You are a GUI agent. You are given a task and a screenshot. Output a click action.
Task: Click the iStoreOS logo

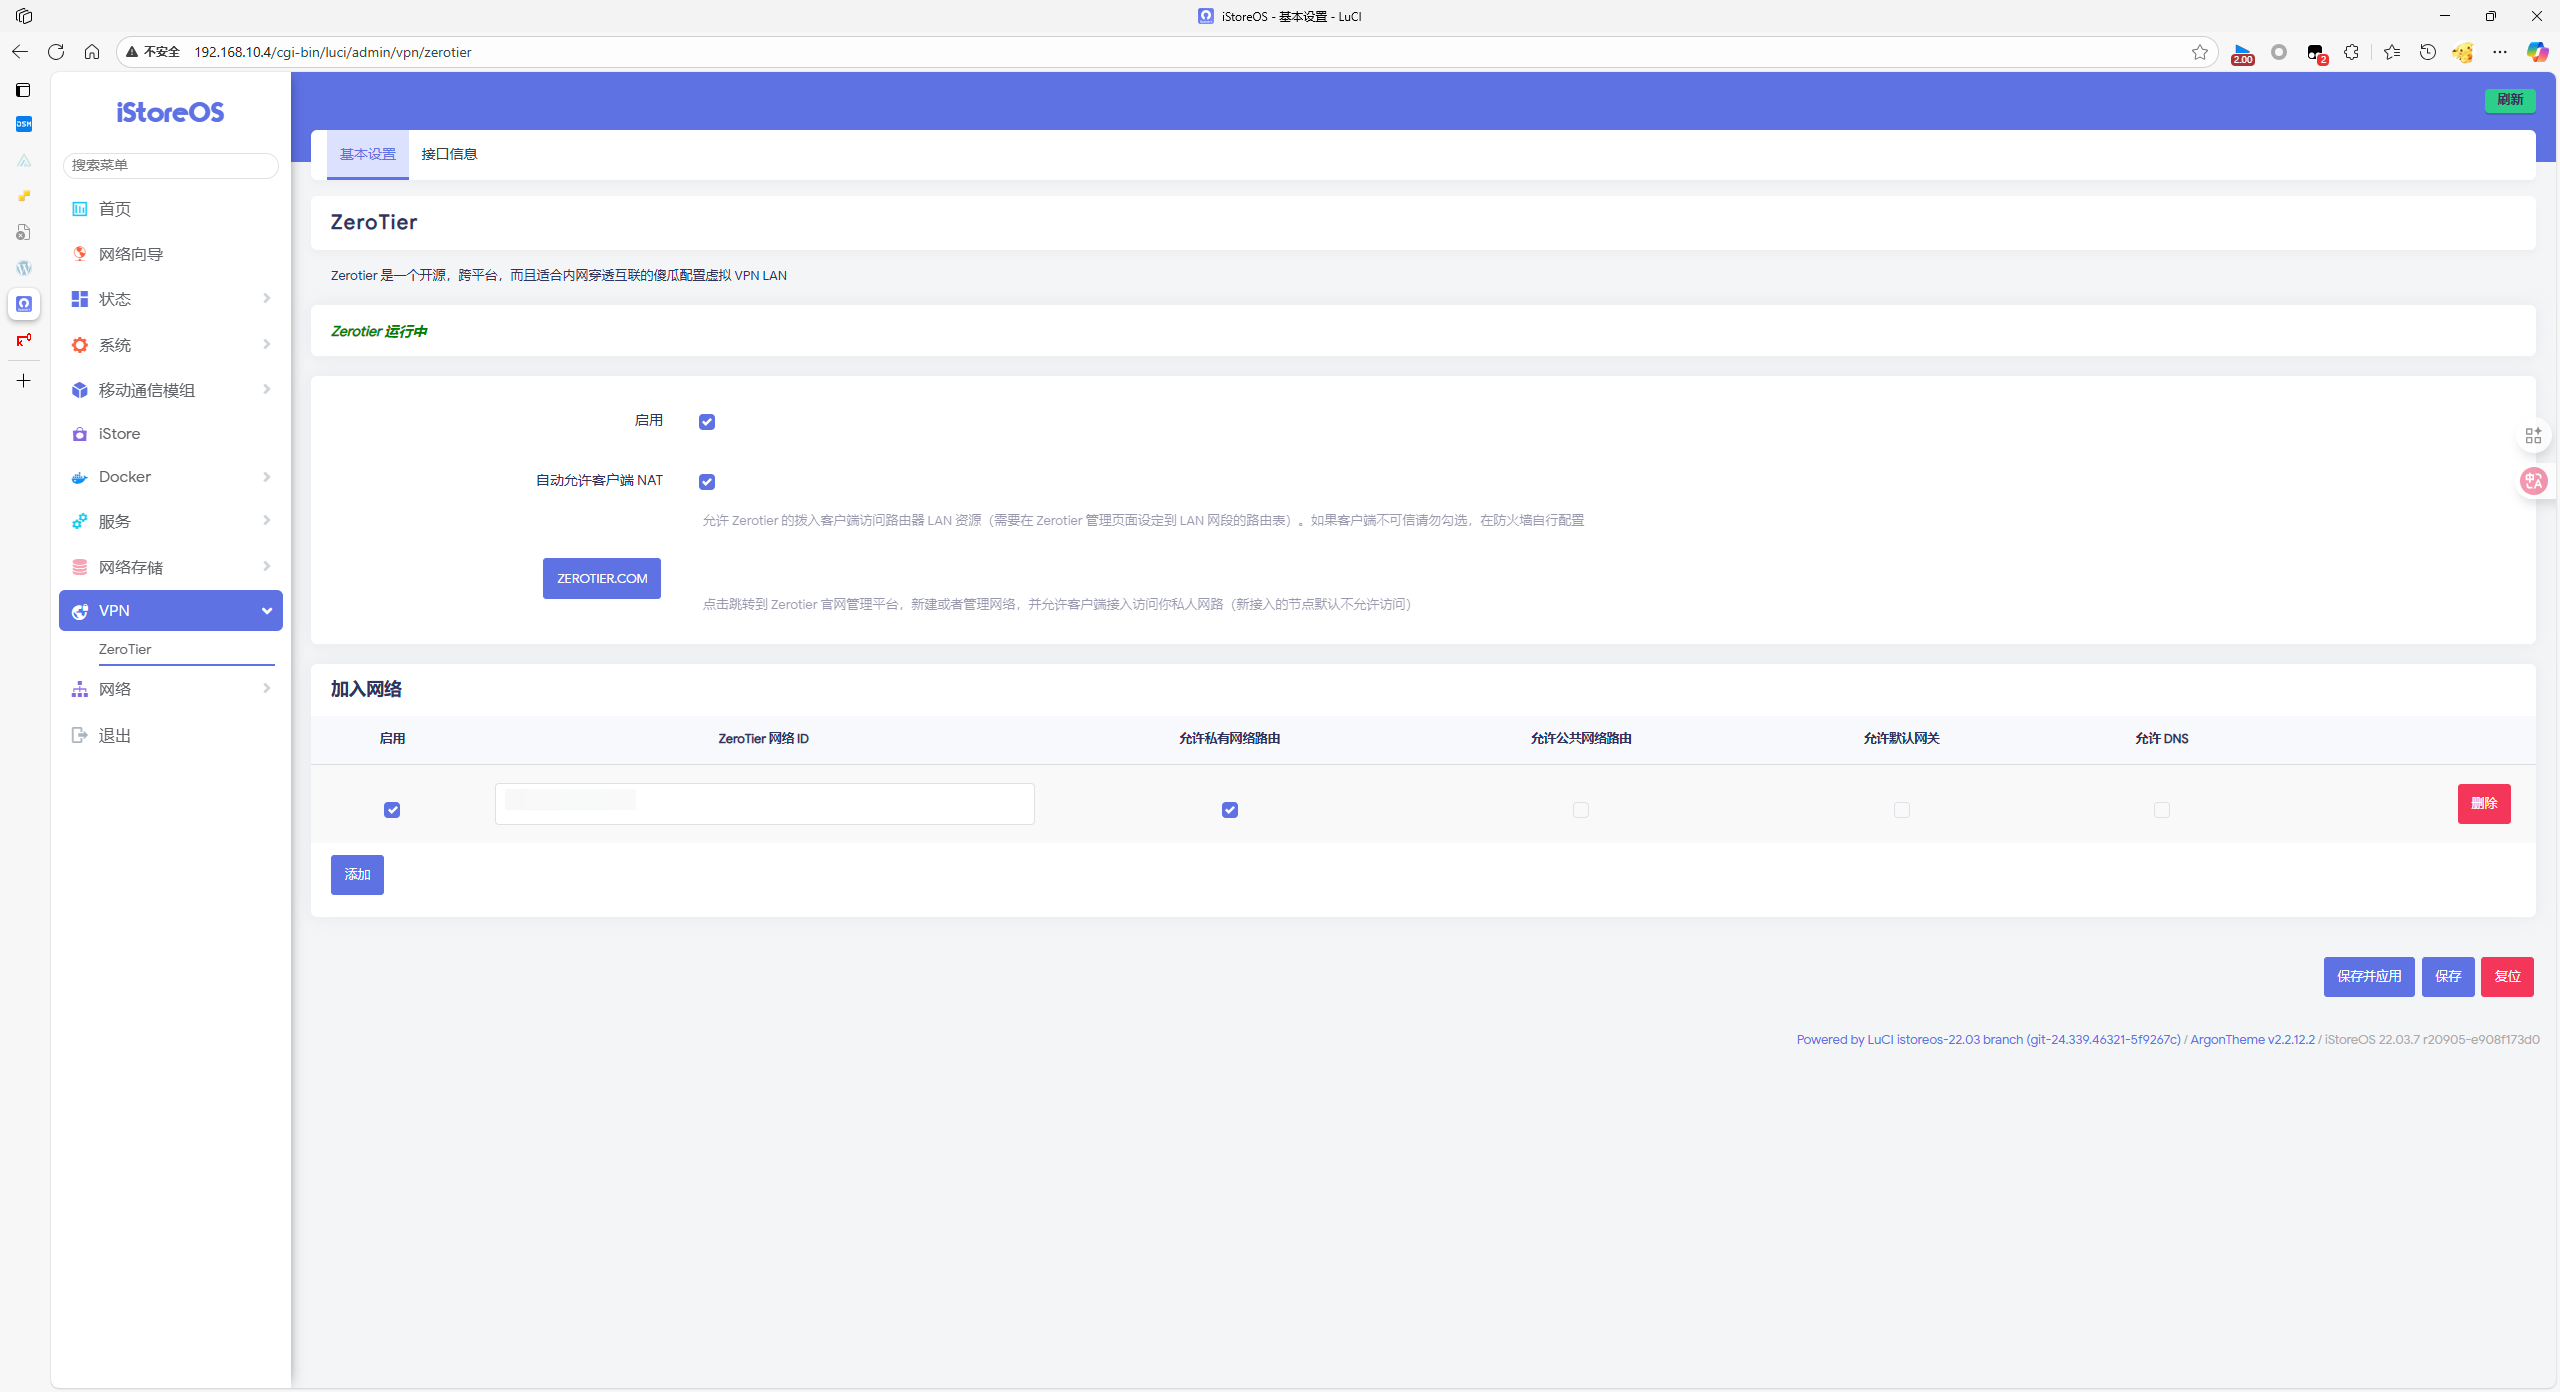pyautogui.click(x=171, y=112)
